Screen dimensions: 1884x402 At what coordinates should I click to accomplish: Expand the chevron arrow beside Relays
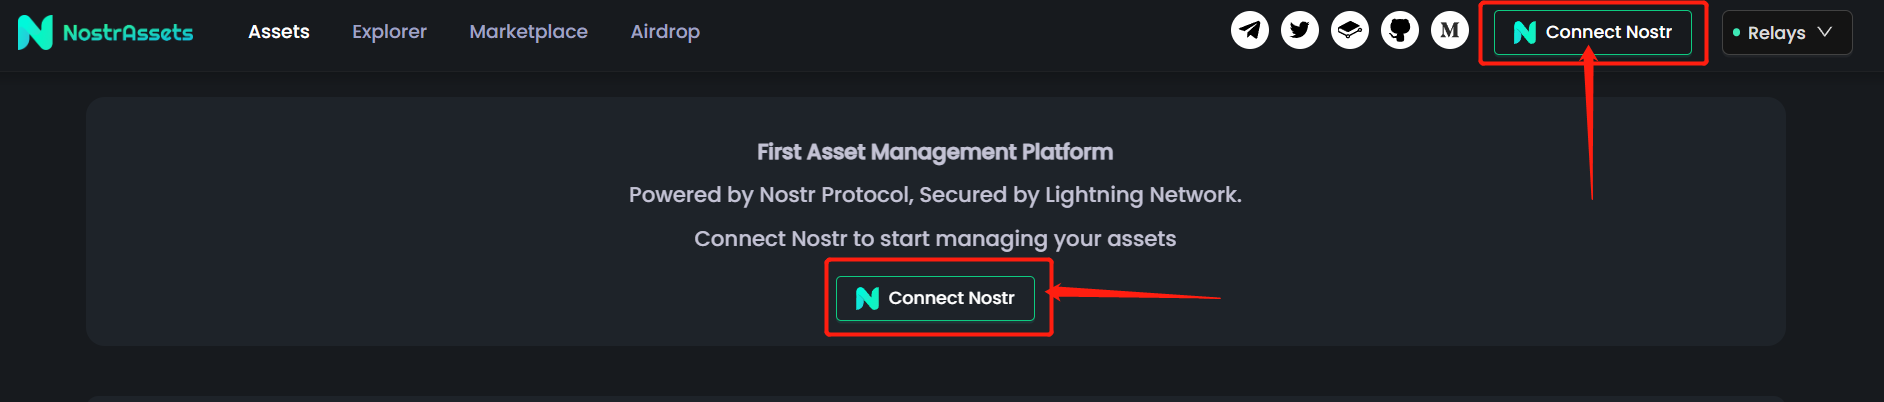[1825, 32]
